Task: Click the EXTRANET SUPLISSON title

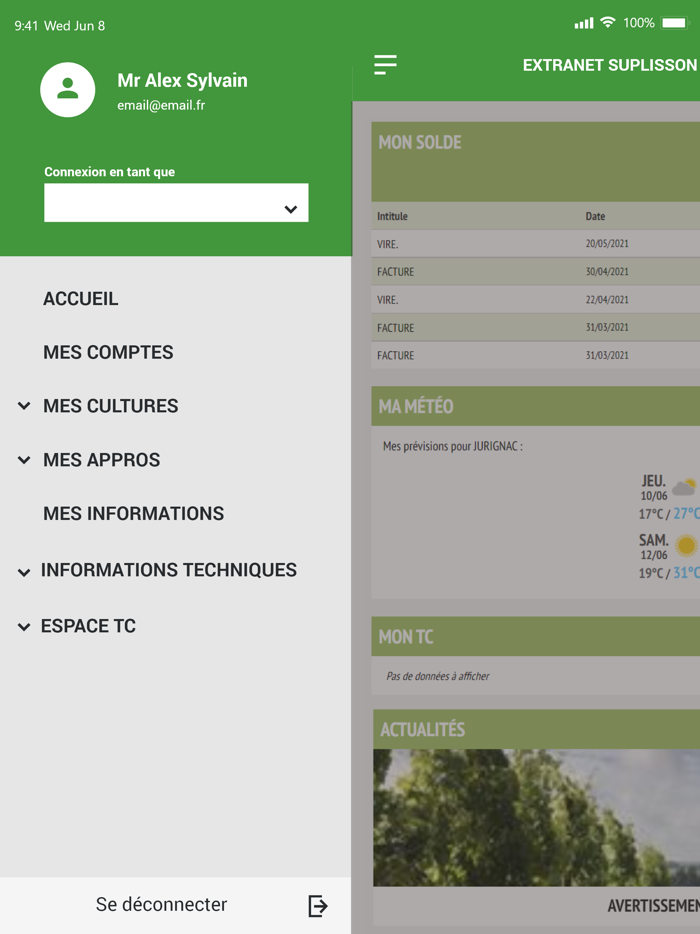Action: [x=609, y=65]
